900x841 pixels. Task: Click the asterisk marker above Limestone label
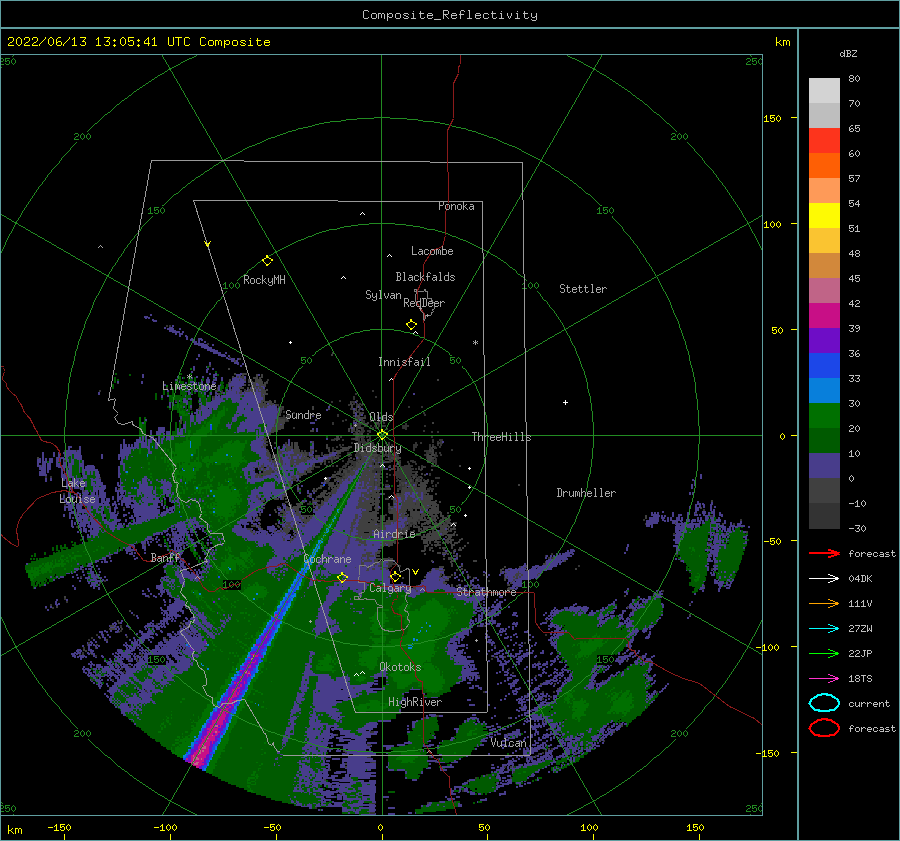pos(189,377)
